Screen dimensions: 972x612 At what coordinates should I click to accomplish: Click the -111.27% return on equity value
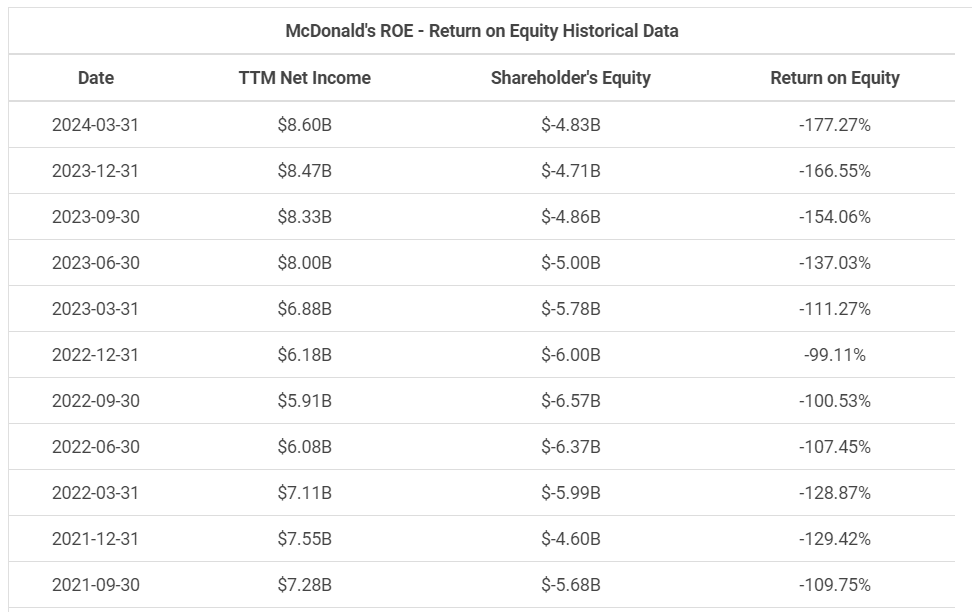834,309
